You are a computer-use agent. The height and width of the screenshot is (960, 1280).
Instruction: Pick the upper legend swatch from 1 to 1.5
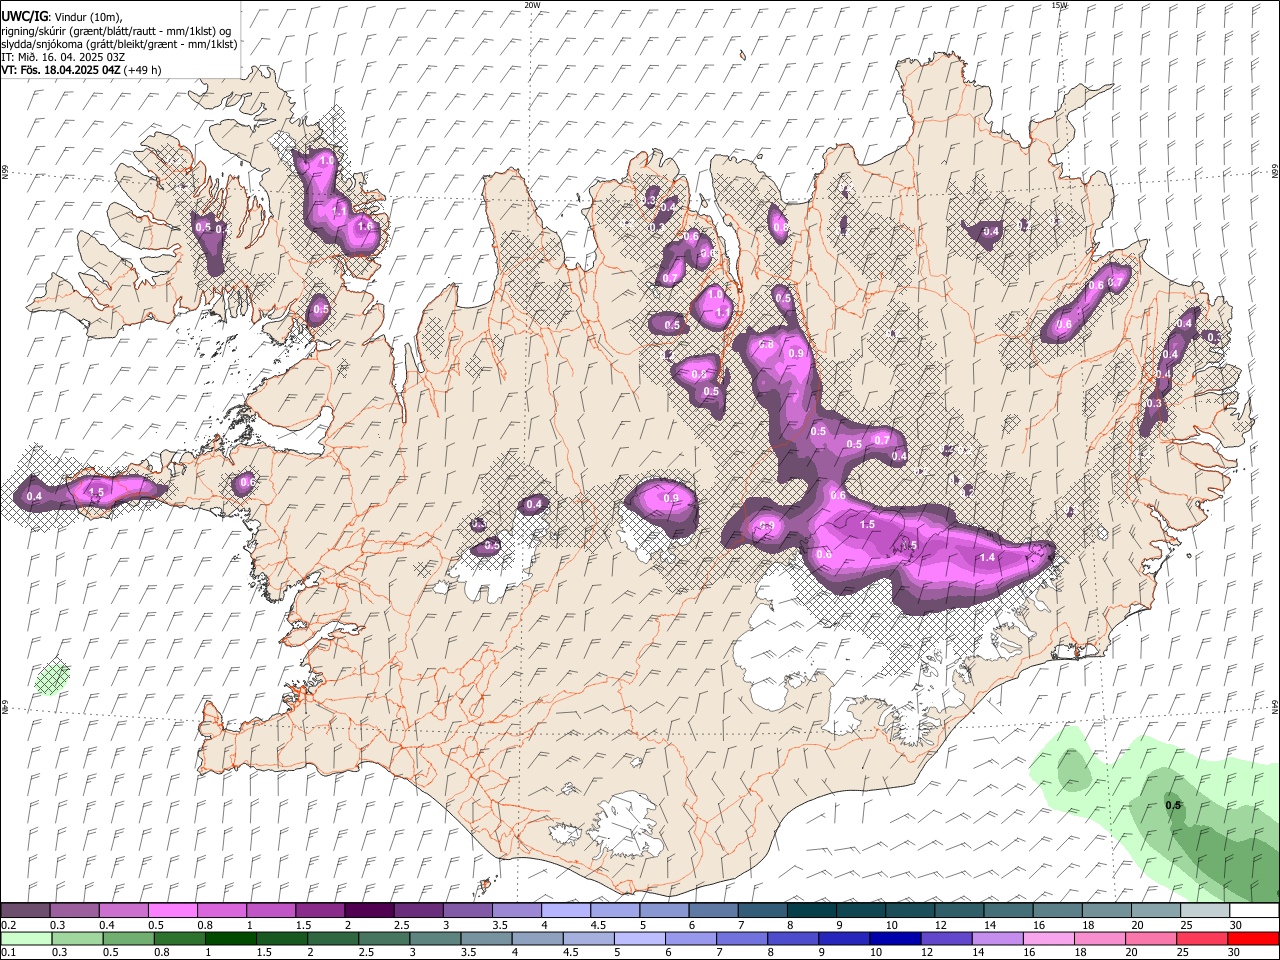click(271, 911)
